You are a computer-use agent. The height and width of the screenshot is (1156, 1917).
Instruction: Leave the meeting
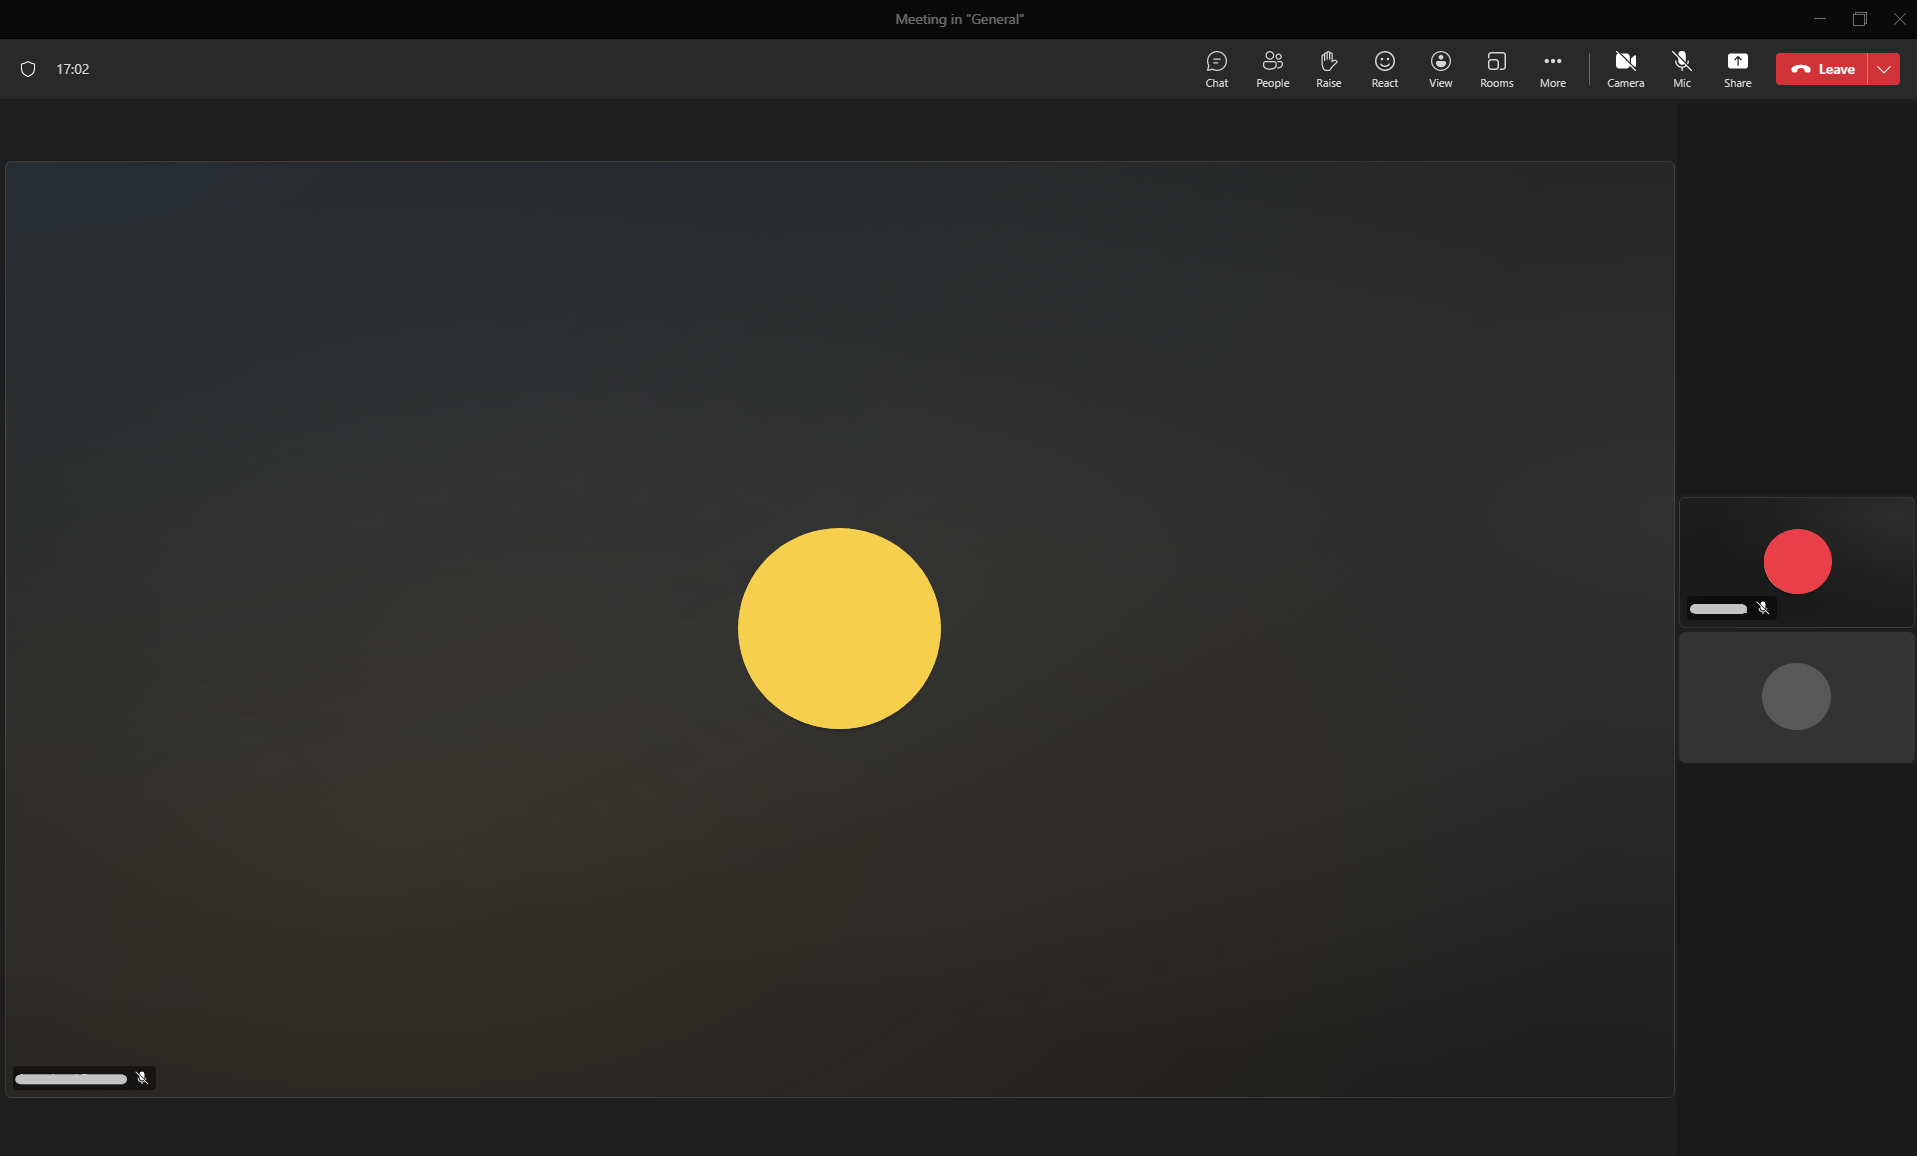point(1822,69)
